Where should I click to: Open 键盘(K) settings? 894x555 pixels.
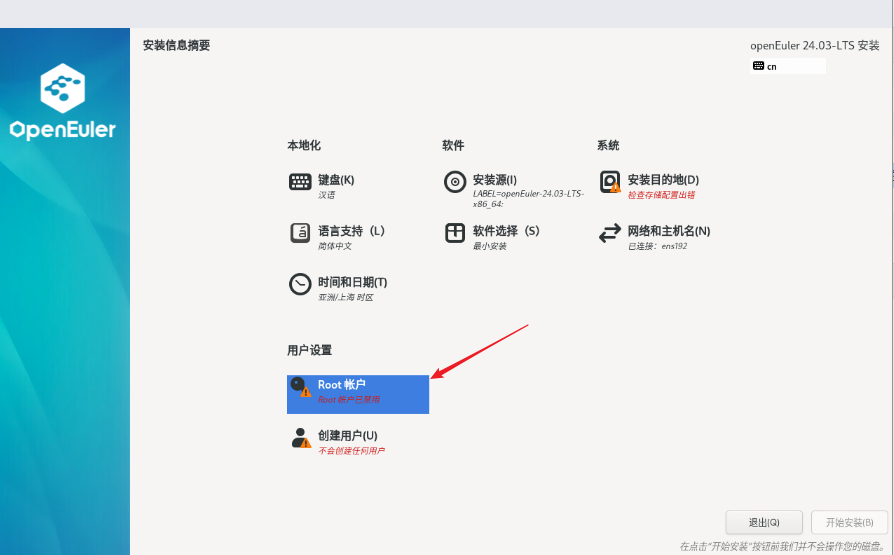pos(336,180)
